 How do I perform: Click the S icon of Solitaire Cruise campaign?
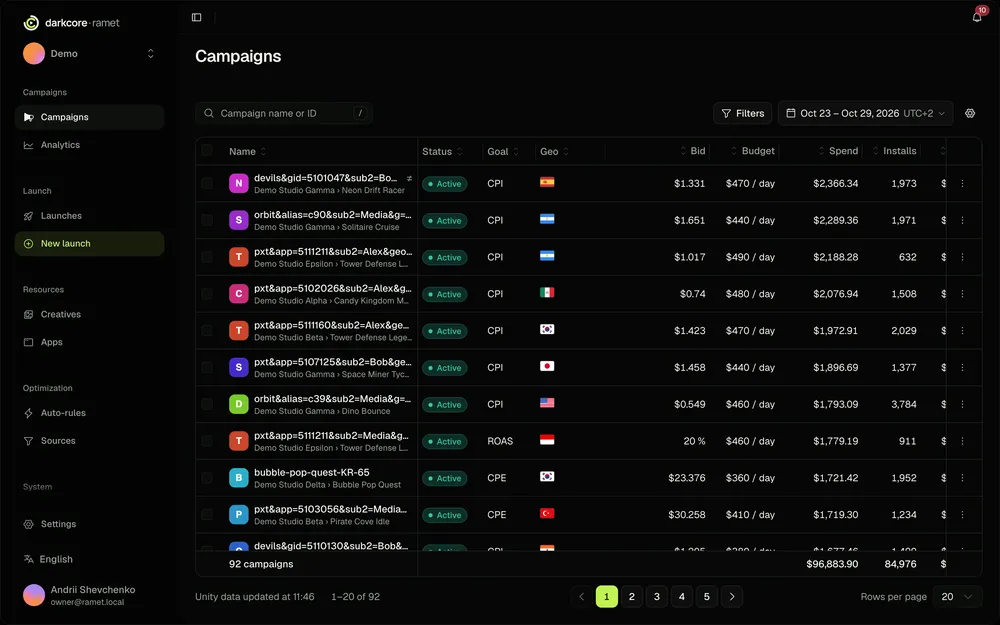[239, 220]
